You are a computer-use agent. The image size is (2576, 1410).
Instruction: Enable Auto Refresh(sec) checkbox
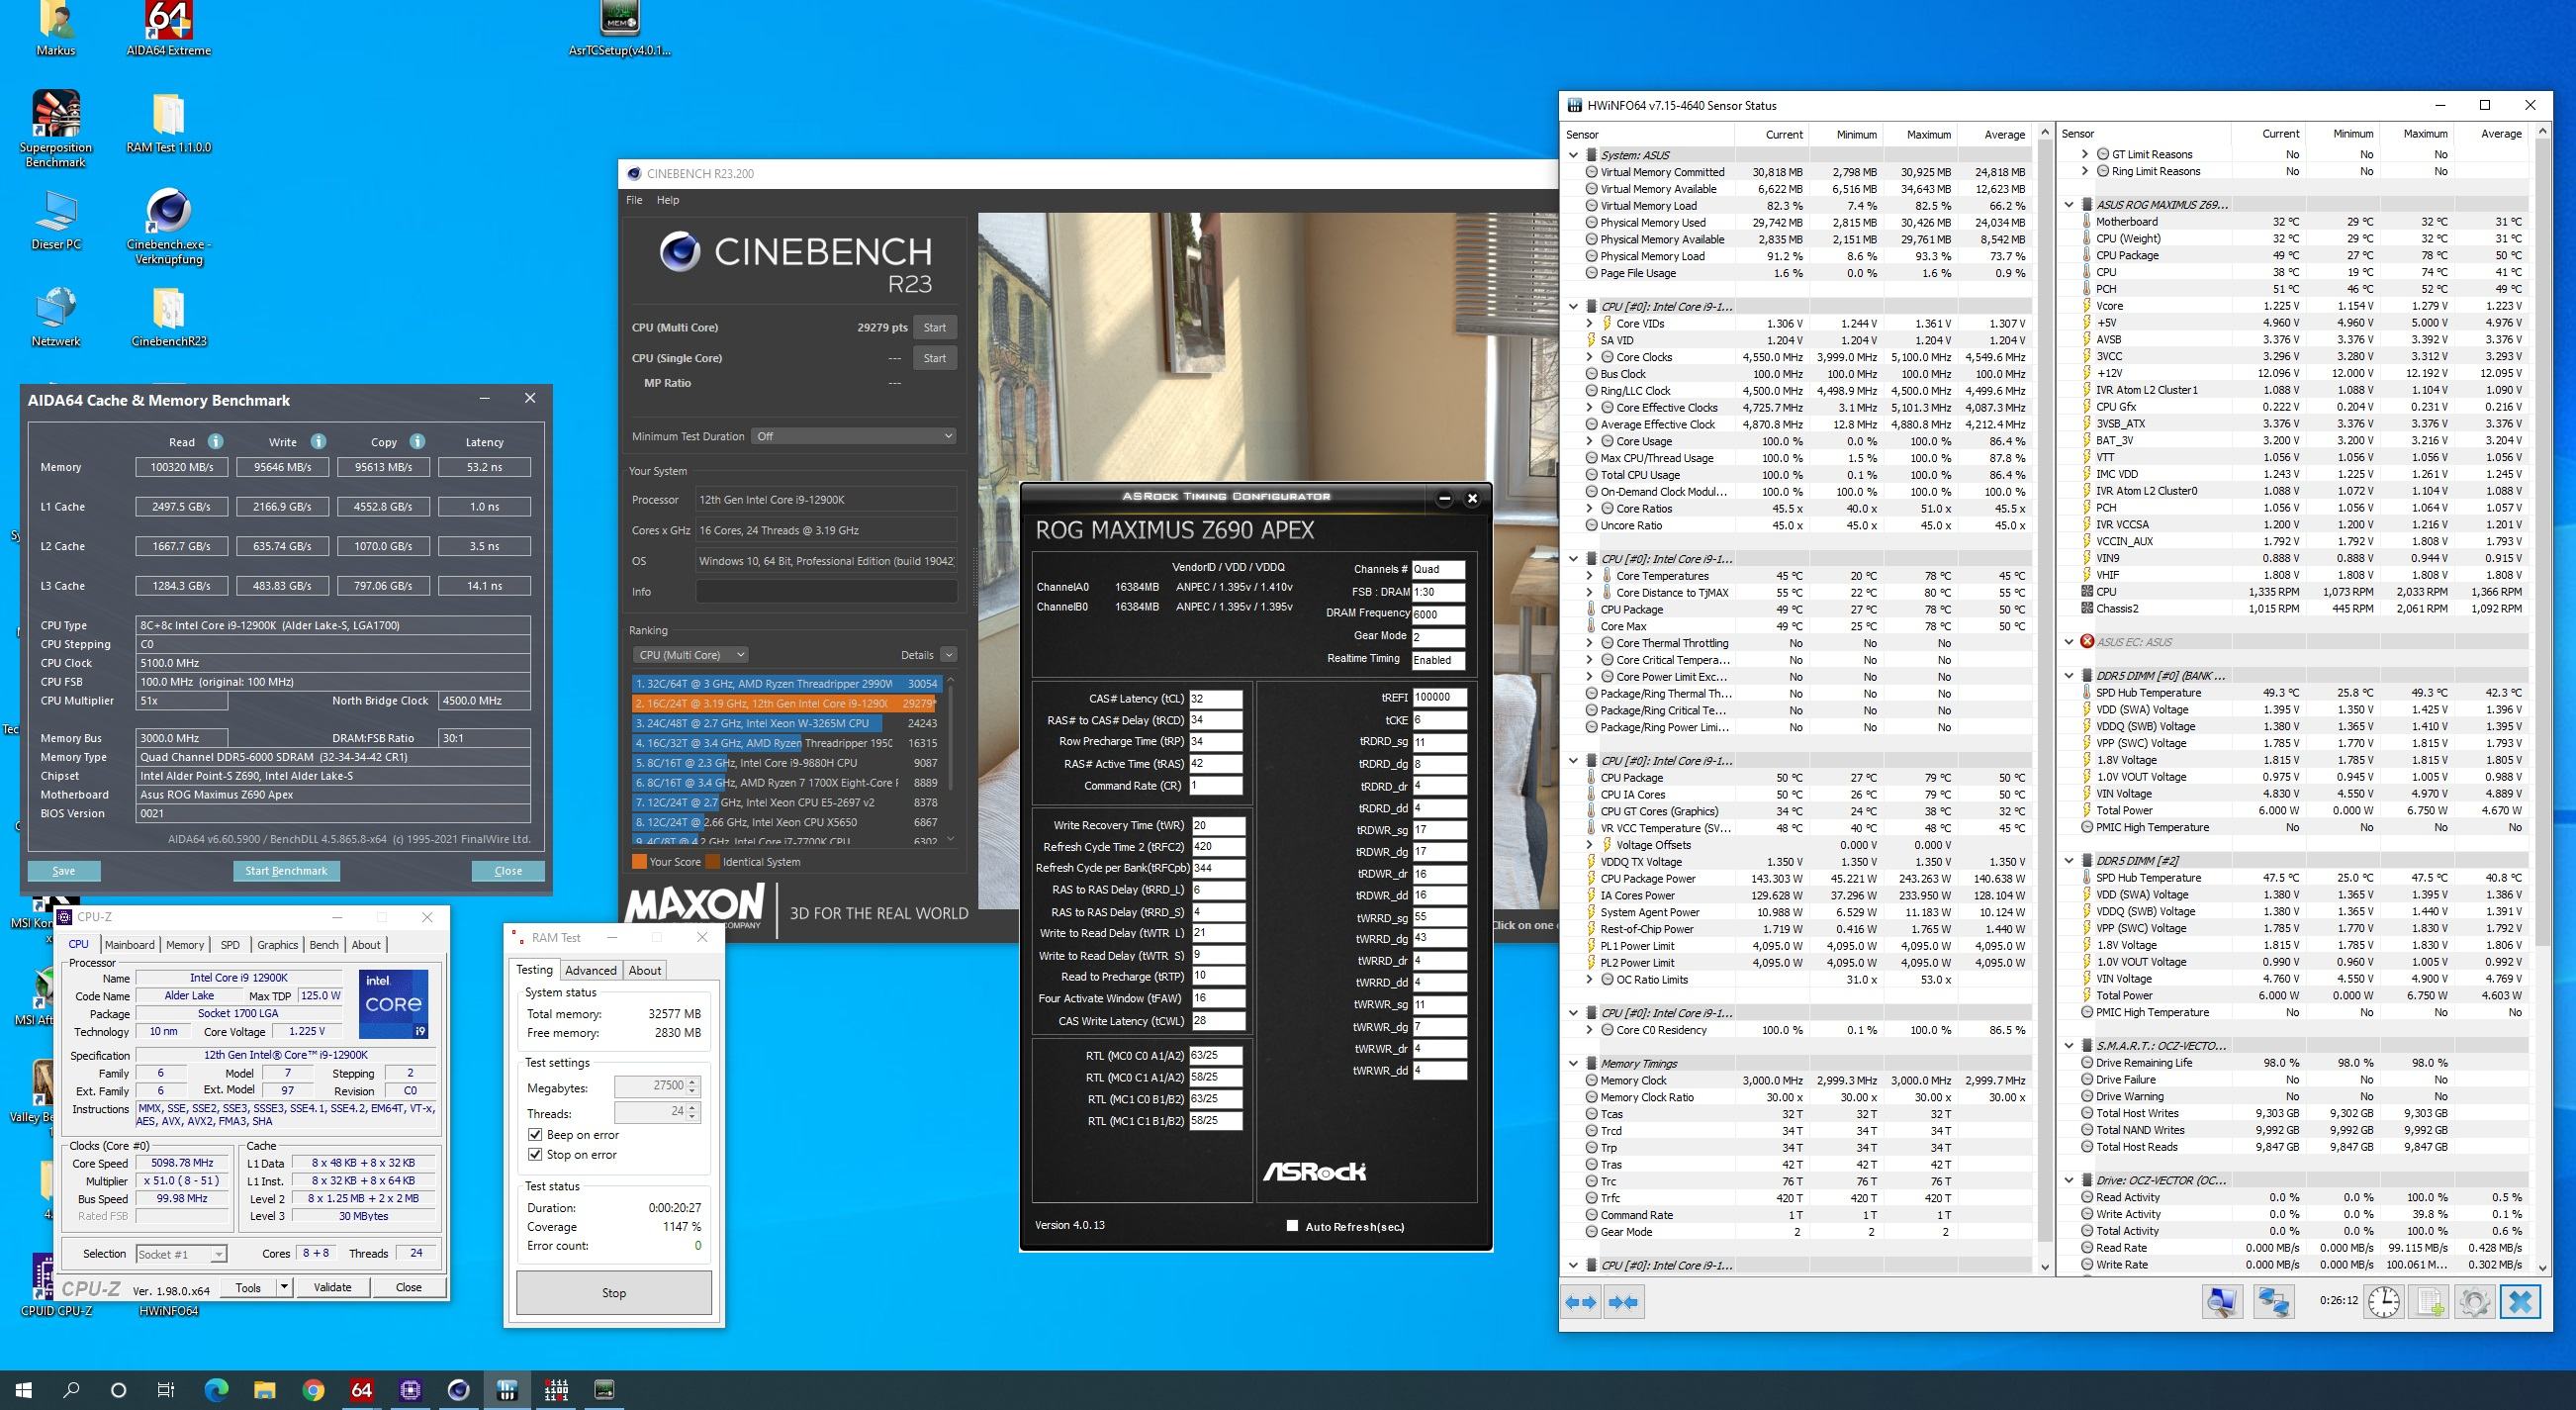click(x=1292, y=1226)
